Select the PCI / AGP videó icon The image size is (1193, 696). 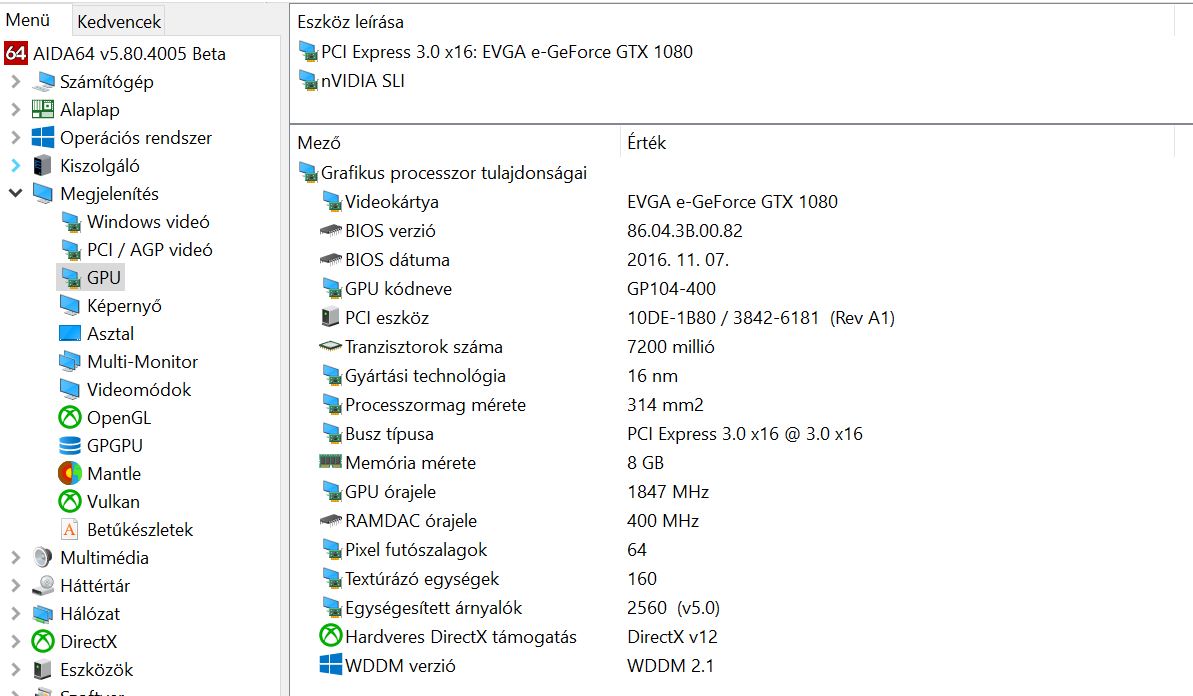(71, 250)
